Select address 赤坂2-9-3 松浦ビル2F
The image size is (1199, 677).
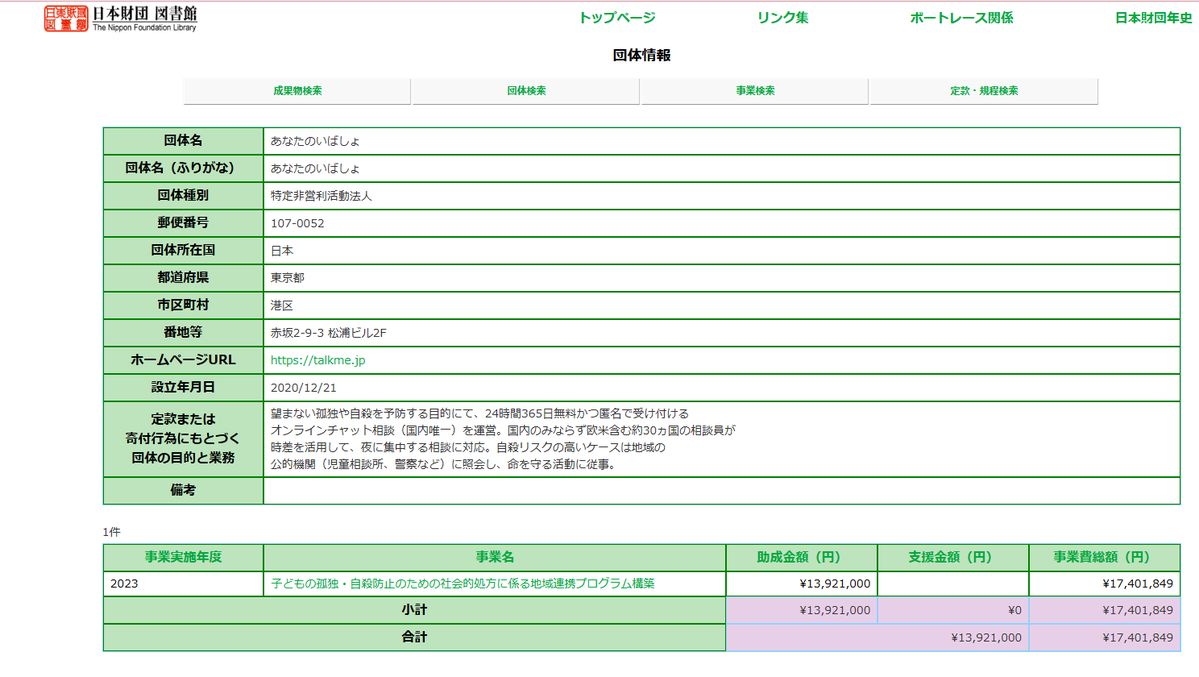pos(328,333)
